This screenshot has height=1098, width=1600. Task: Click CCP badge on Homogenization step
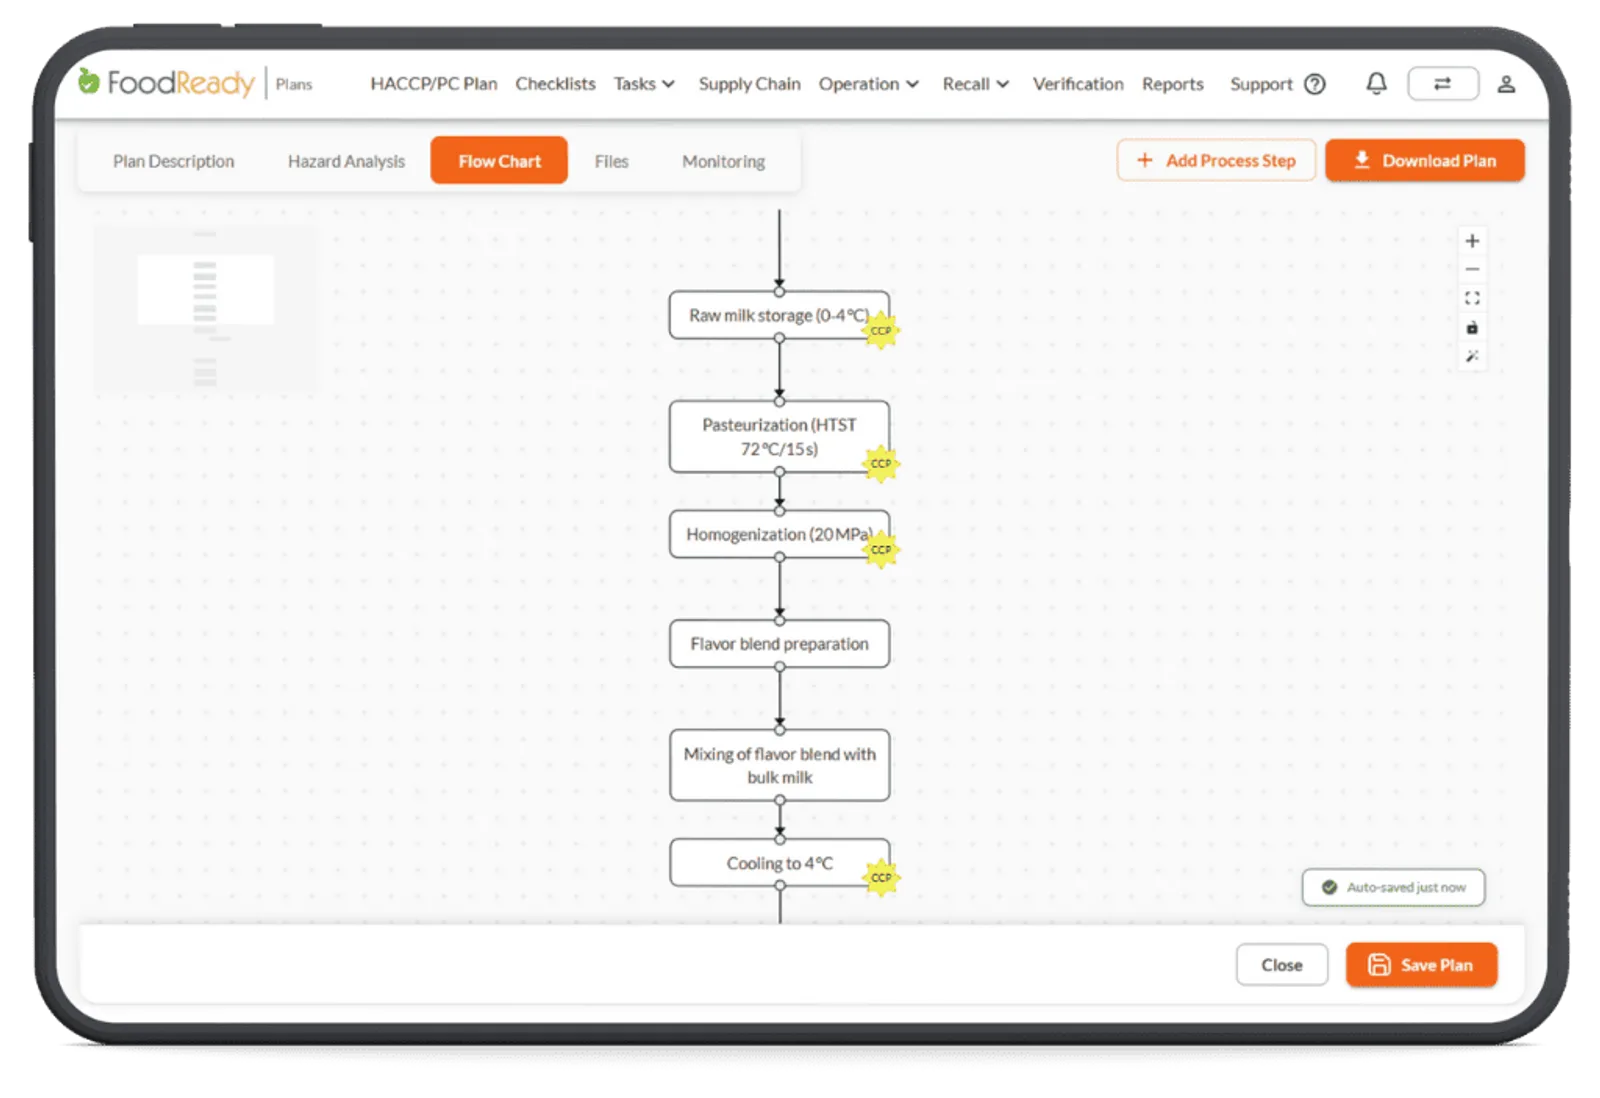pyautogui.click(x=881, y=550)
